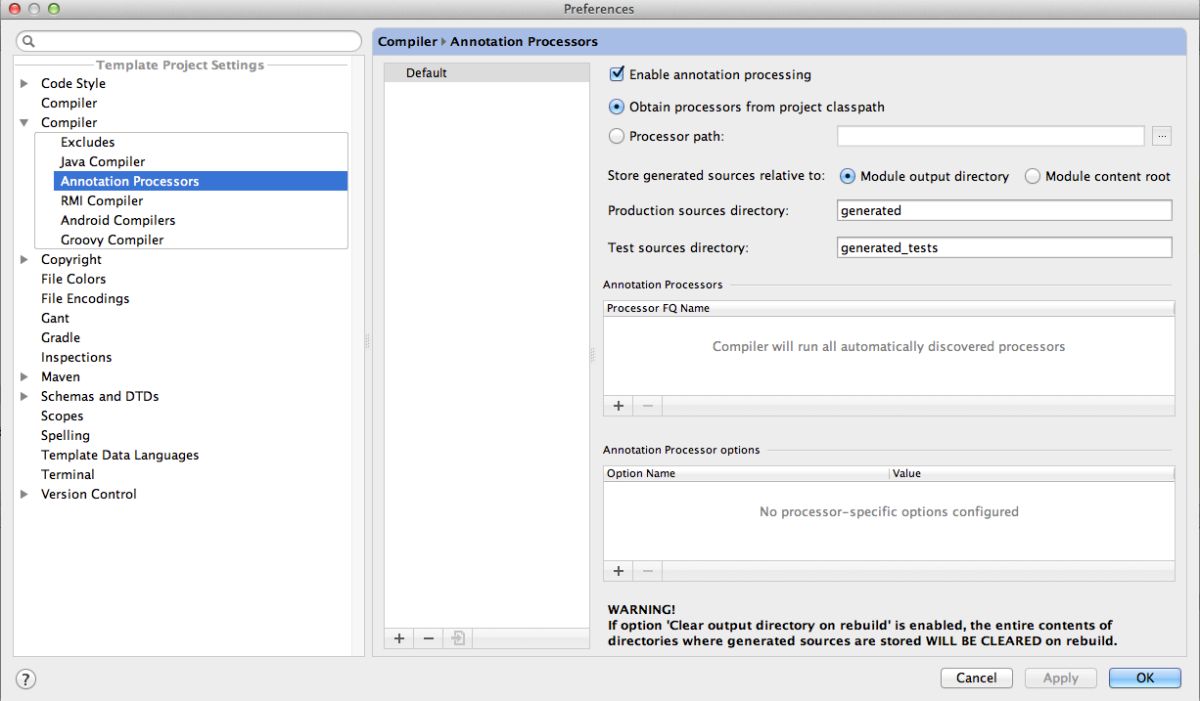This screenshot has width=1200, height=701.
Task: Open File Colors settings
Action: [x=73, y=279]
